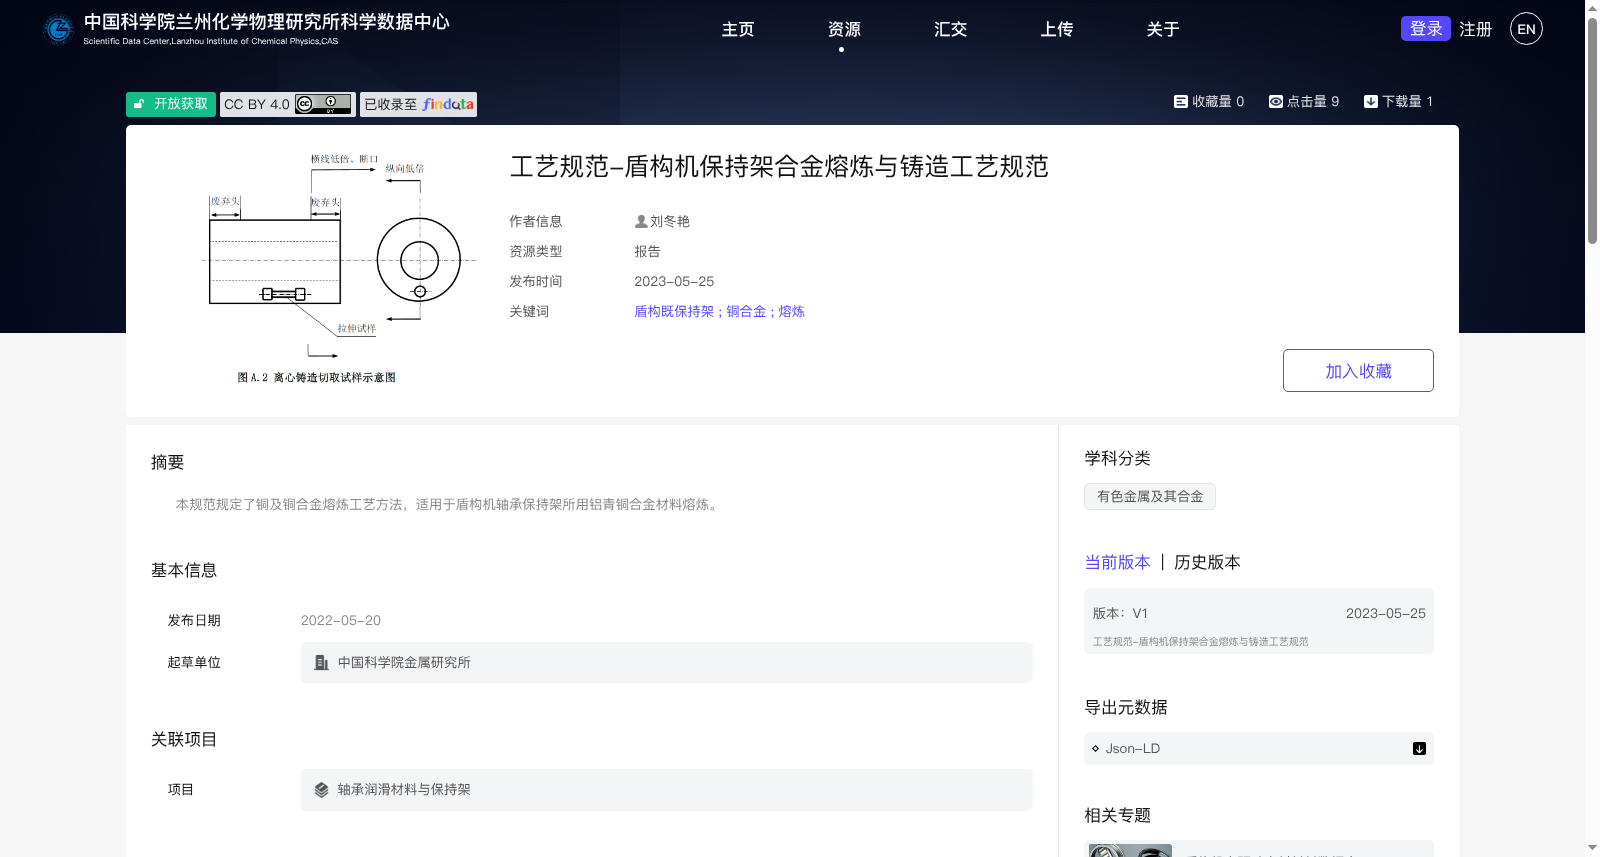Open the 主页 menu item

point(738,29)
